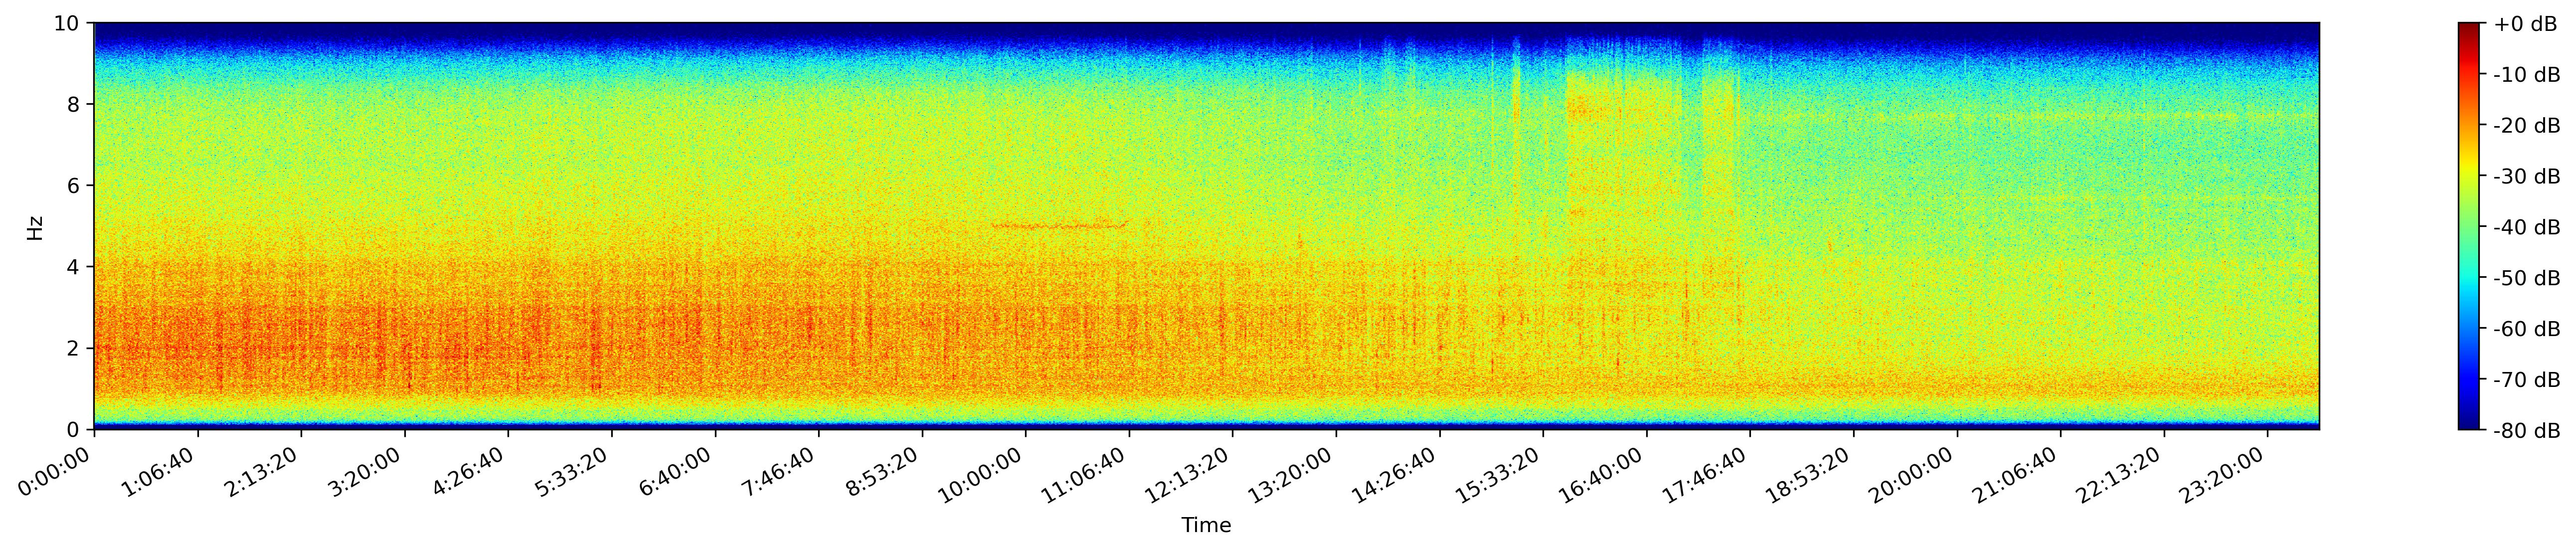
Task: Click the 8 Hz y-axis tick label
Action: point(75,104)
